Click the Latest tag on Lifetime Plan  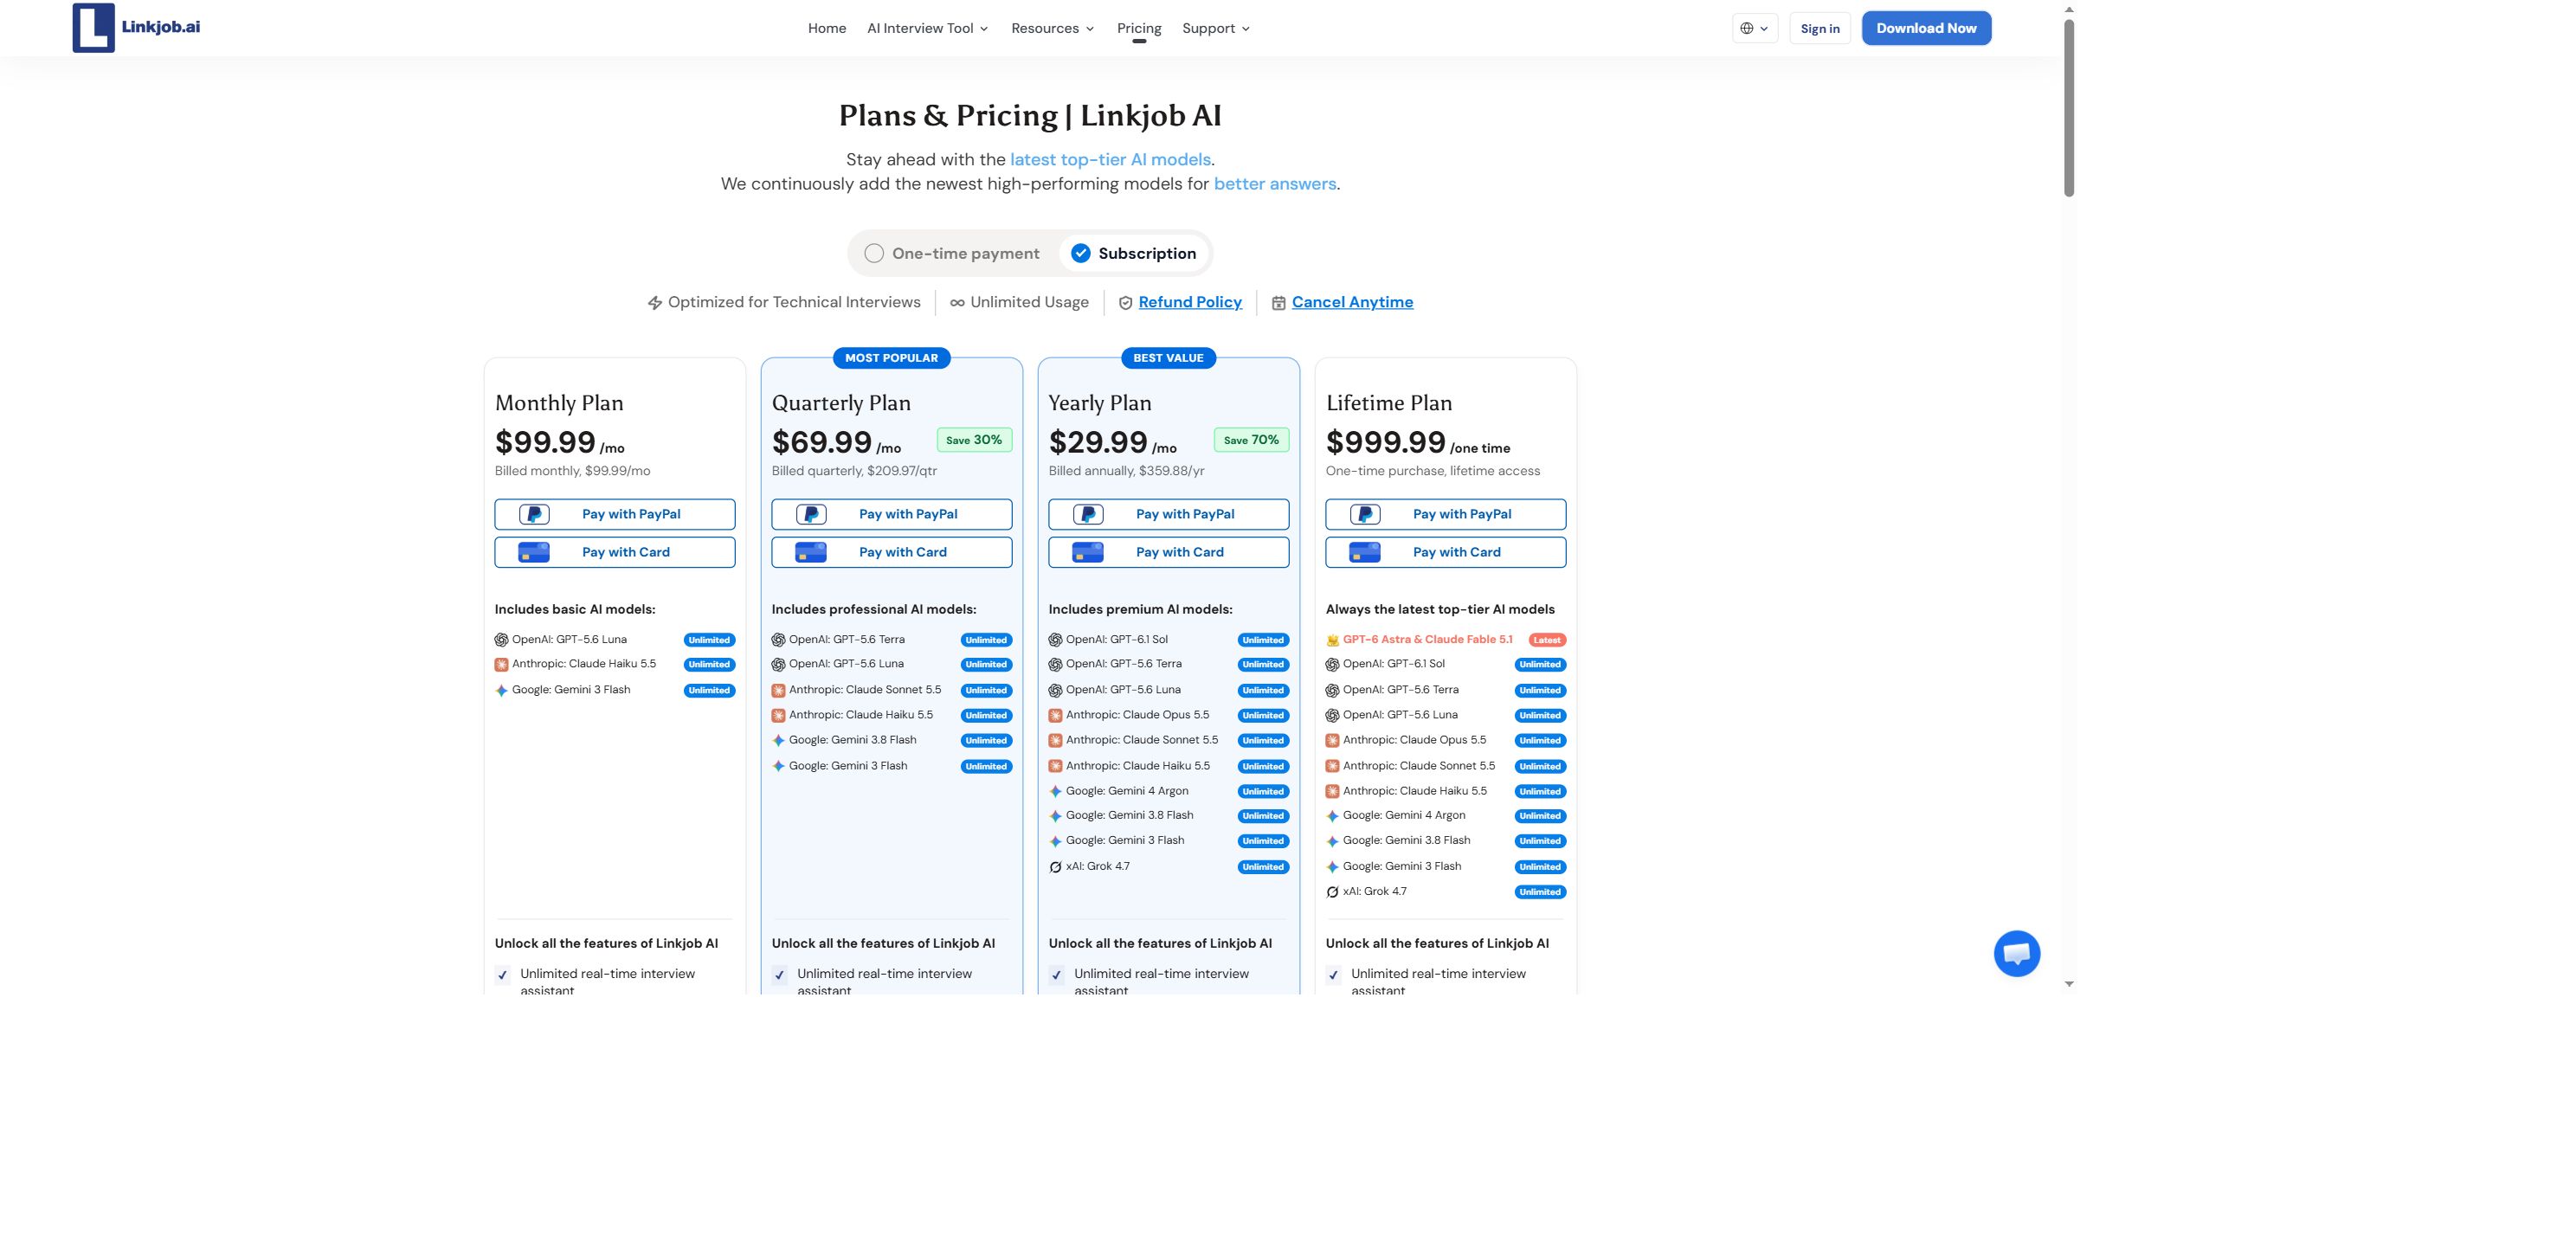pos(1547,640)
